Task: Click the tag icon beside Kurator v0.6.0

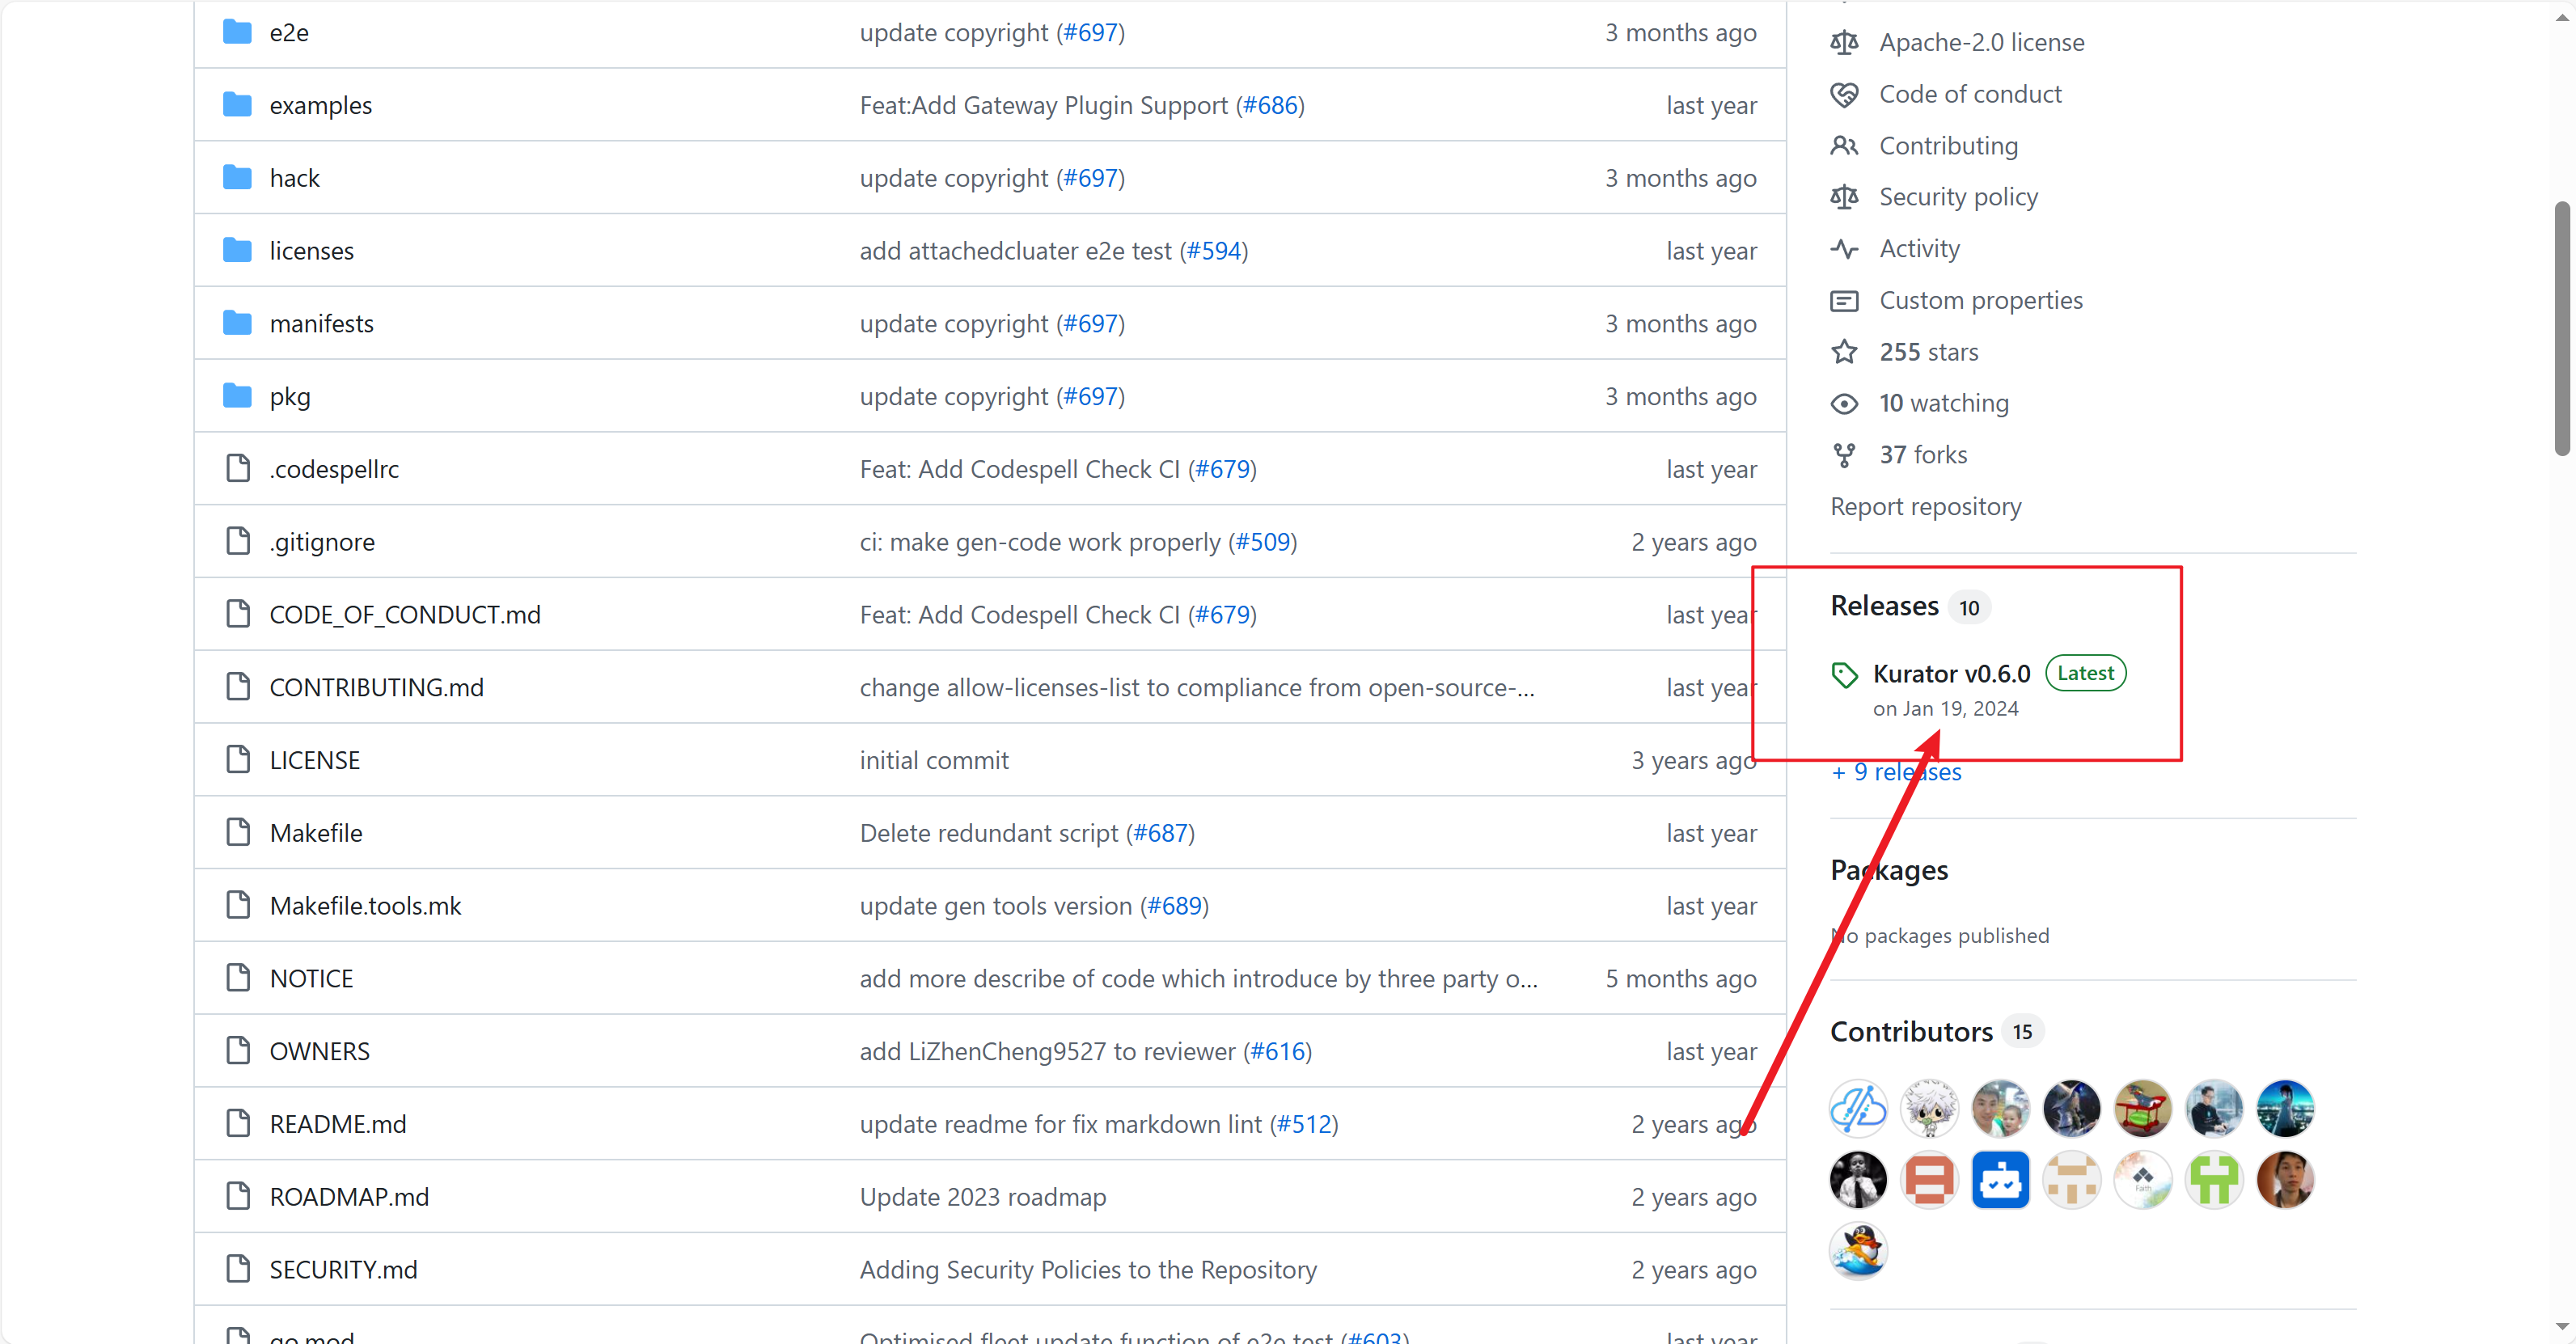Action: [1844, 675]
